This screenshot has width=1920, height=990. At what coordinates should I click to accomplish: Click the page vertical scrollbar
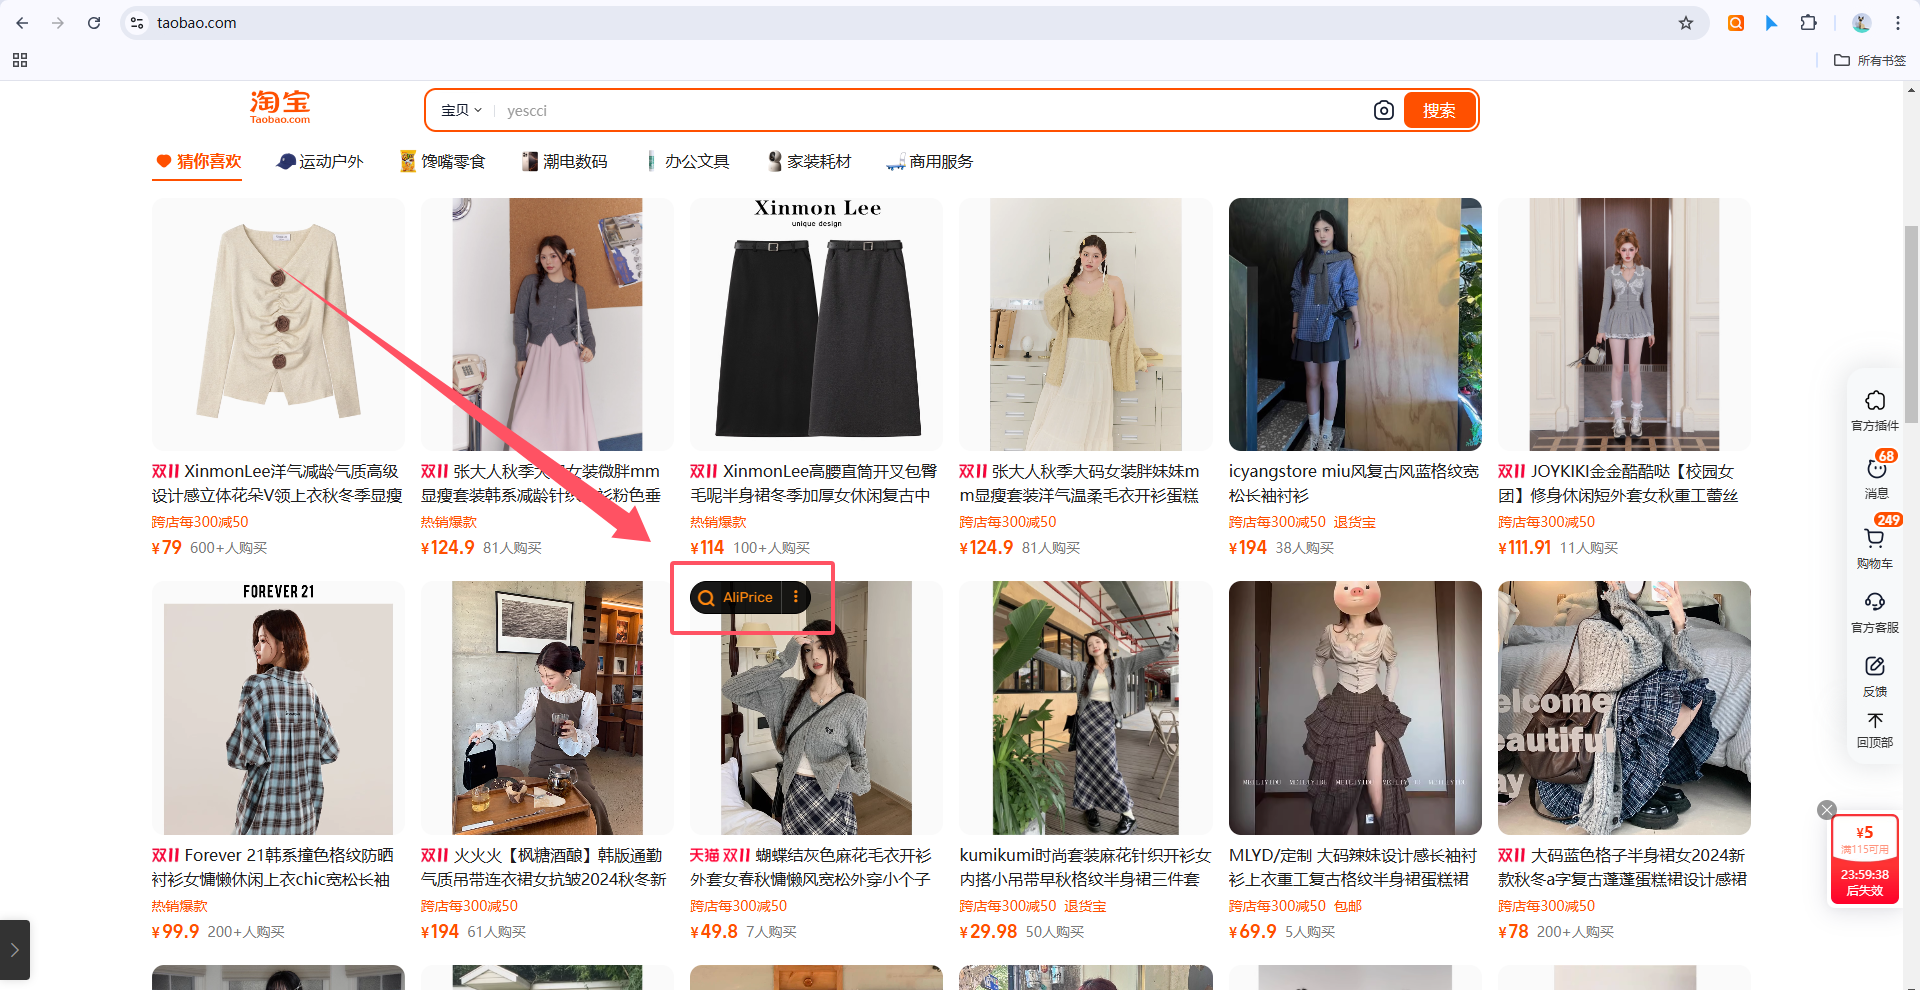click(x=1911, y=325)
